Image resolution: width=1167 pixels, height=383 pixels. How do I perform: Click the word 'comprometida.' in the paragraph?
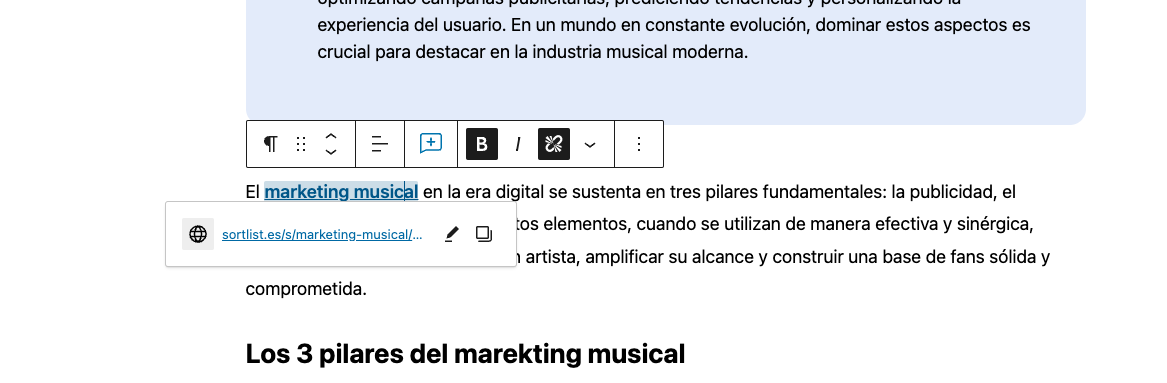(x=306, y=289)
